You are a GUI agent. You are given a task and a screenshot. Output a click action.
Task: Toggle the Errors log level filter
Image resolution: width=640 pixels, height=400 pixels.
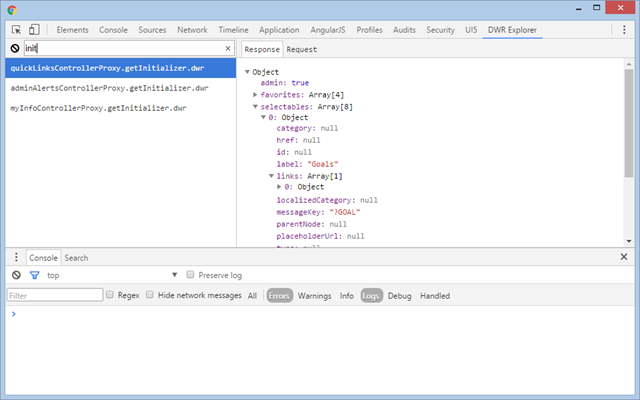tap(279, 295)
